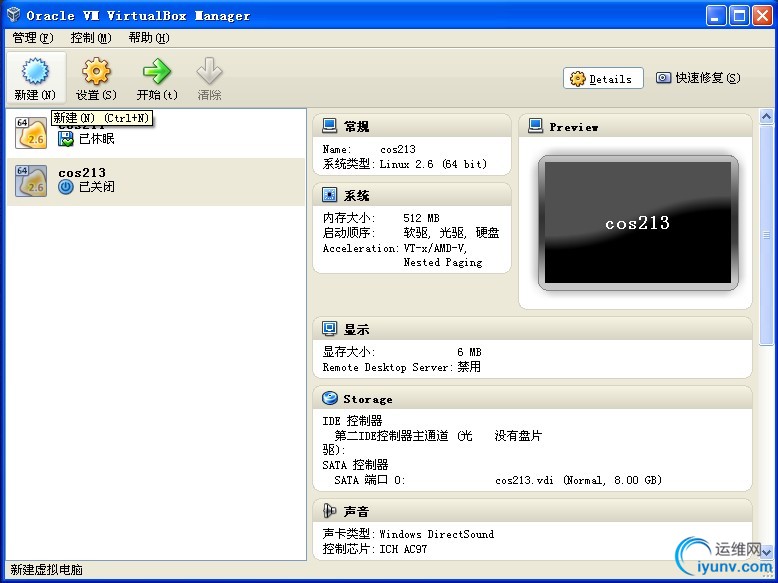Click the 显示 section display icon
Screen dimensions: 778x583
329,328
